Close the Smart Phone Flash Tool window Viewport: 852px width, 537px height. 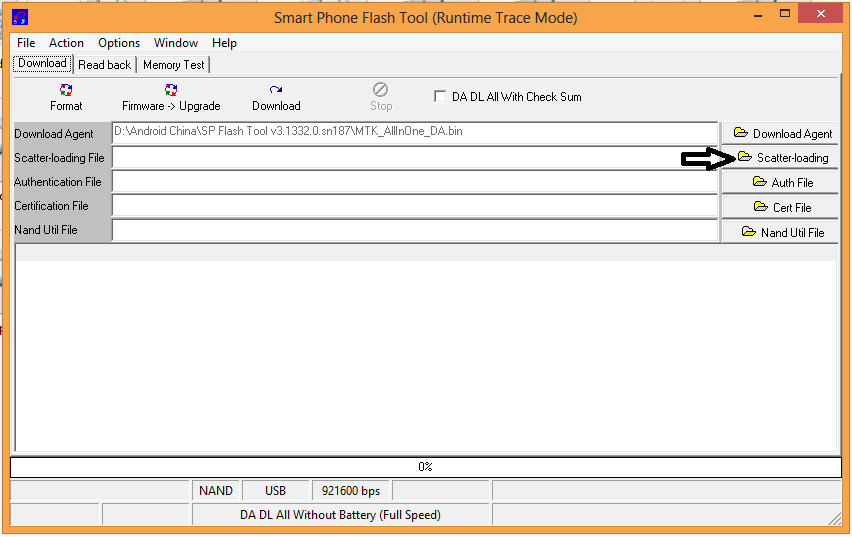point(820,14)
